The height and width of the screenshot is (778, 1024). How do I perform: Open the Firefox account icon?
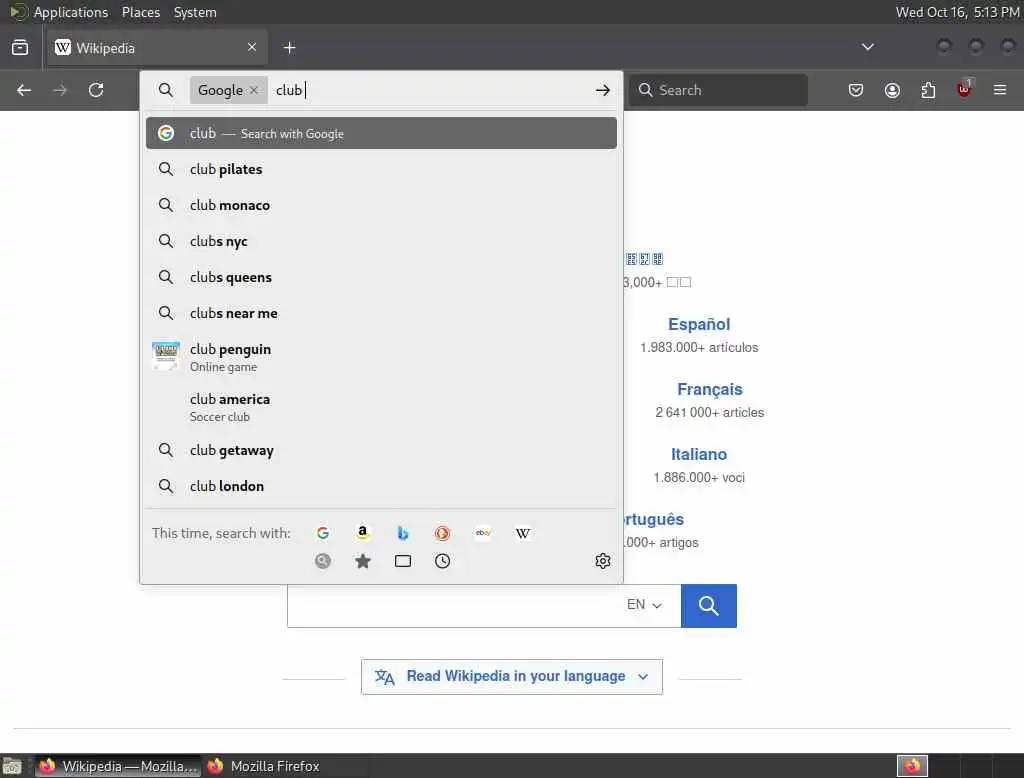[x=892, y=90]
